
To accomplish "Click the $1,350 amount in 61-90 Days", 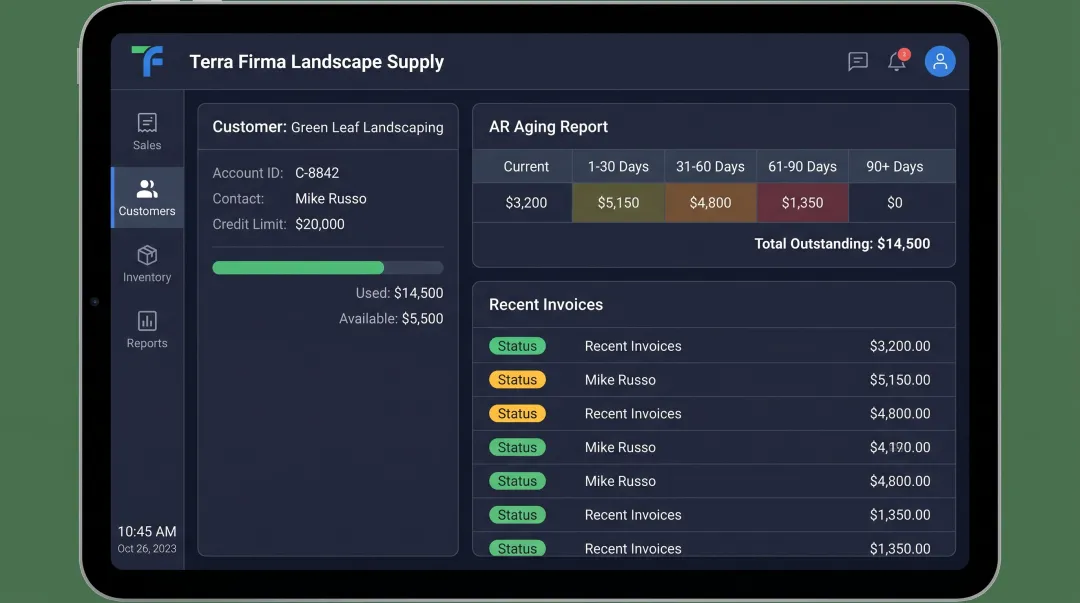I will point(802,202).
